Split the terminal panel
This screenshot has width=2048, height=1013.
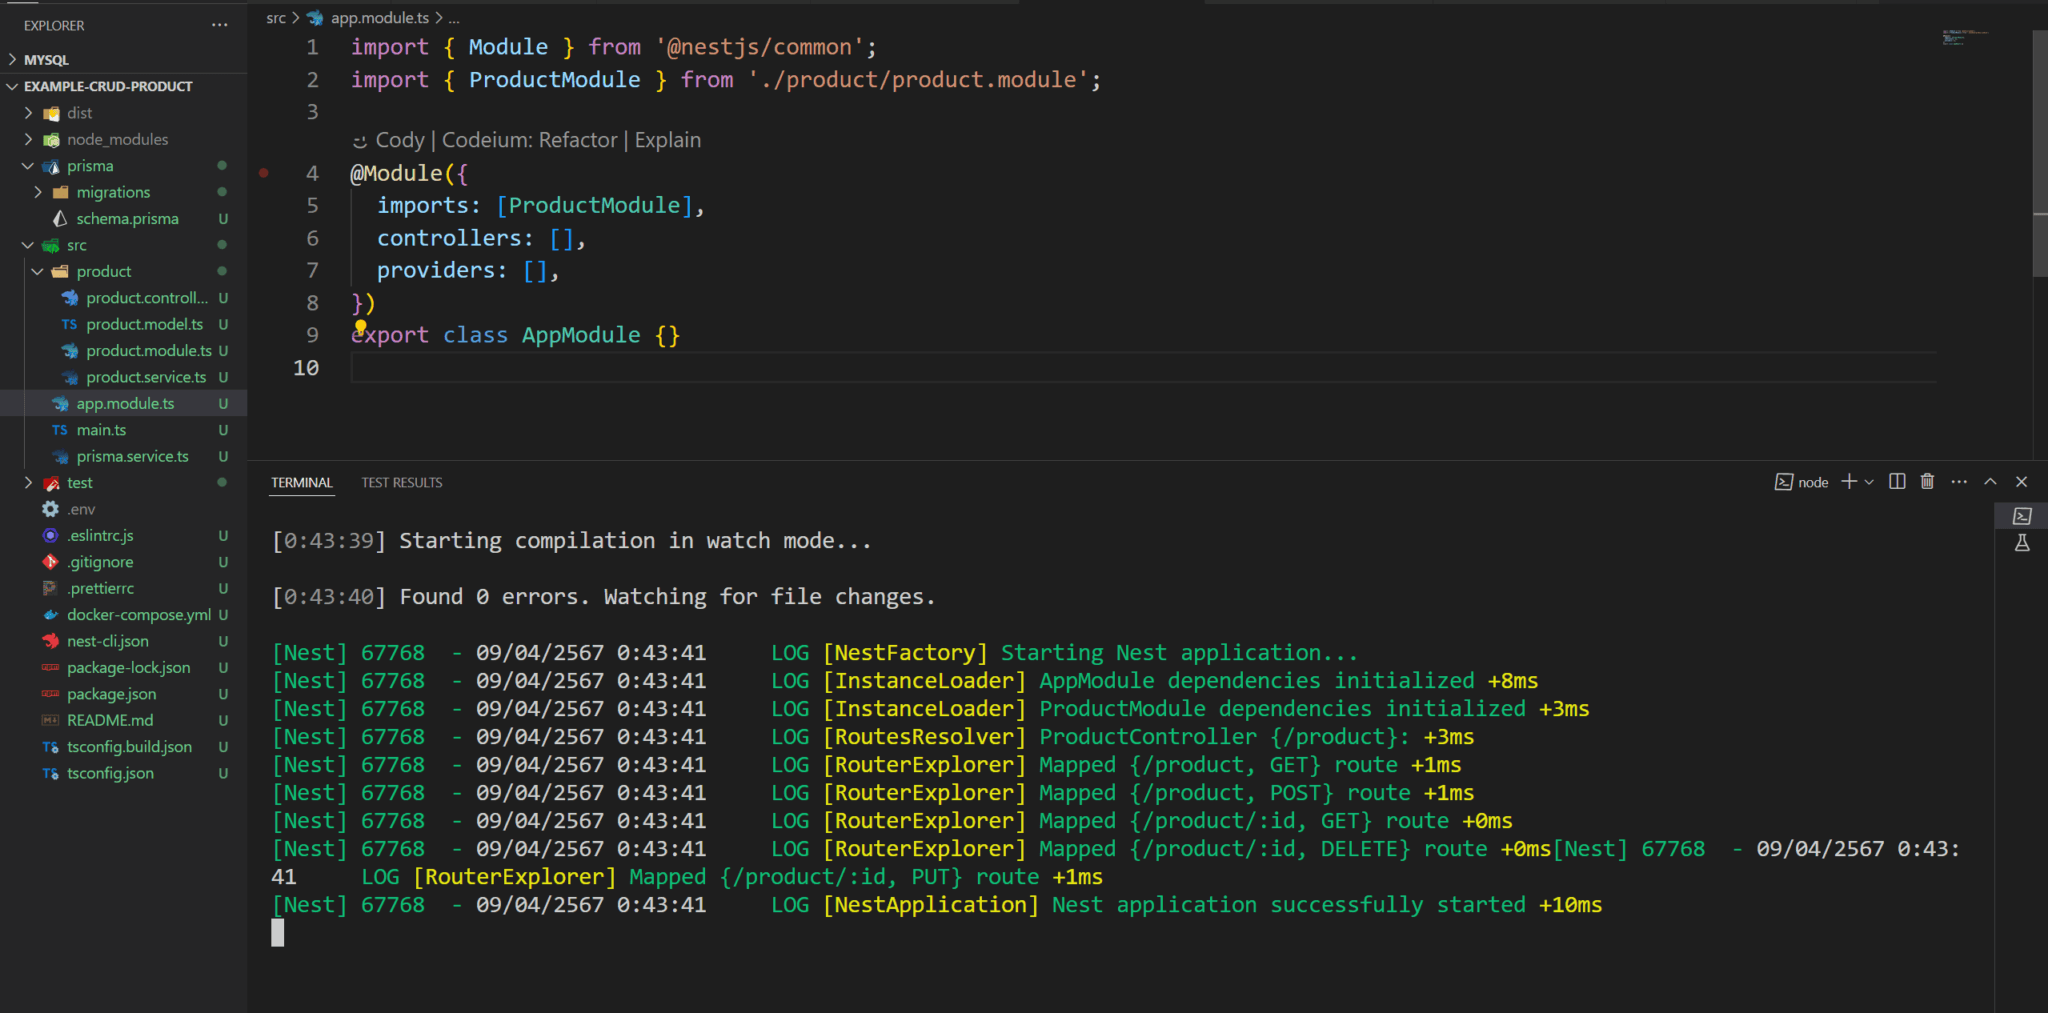click(1896, 481)
